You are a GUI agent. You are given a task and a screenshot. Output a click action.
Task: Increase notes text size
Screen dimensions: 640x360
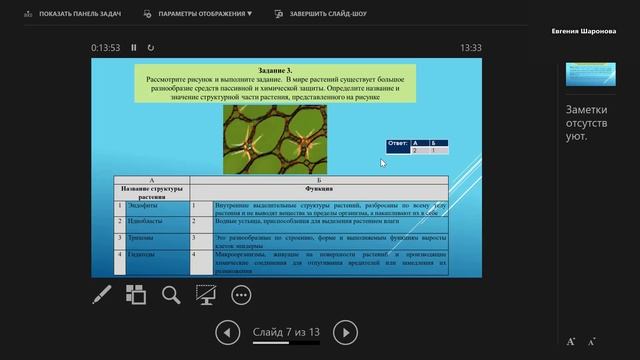pos(571,342)
